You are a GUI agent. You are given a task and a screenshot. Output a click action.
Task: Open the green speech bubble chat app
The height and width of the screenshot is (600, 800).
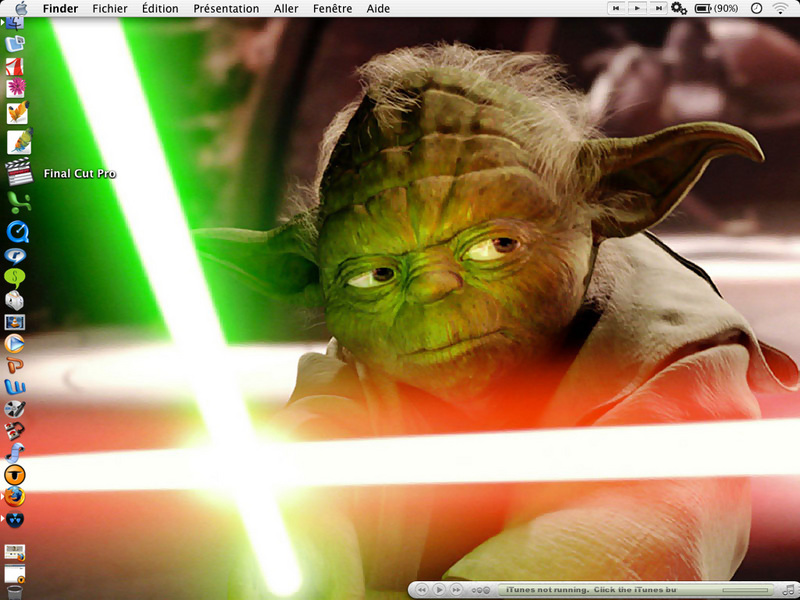point(14,278)
